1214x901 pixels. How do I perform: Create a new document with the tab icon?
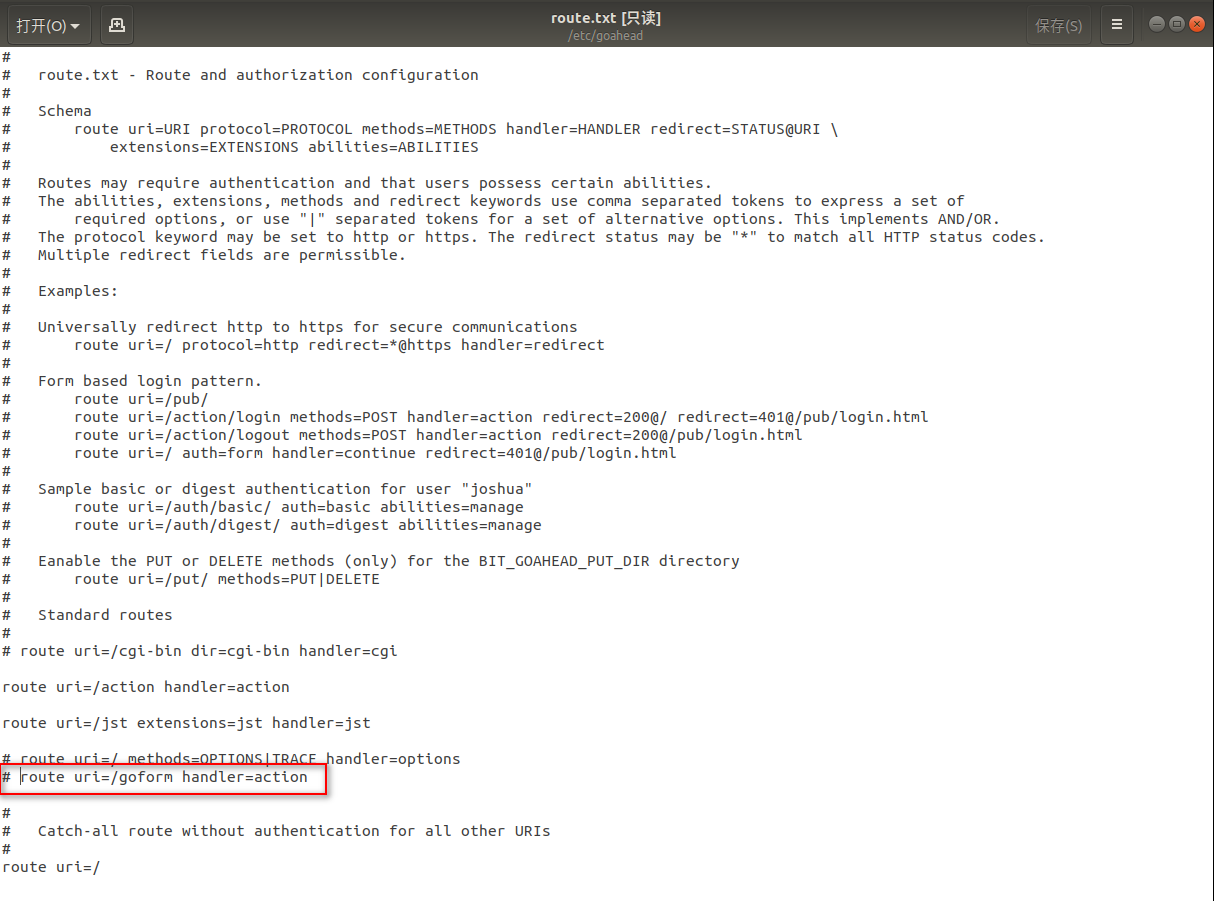point(115,24)
